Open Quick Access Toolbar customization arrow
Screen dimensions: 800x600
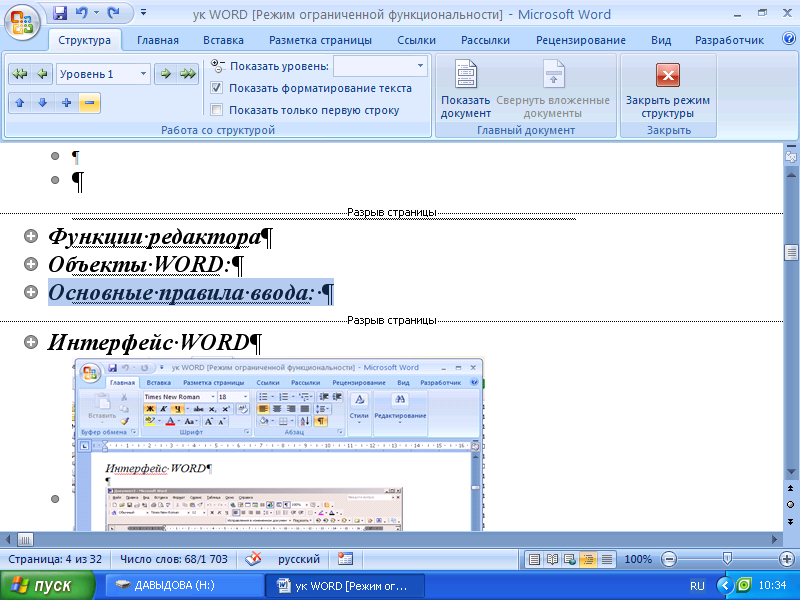click(143, 13)
